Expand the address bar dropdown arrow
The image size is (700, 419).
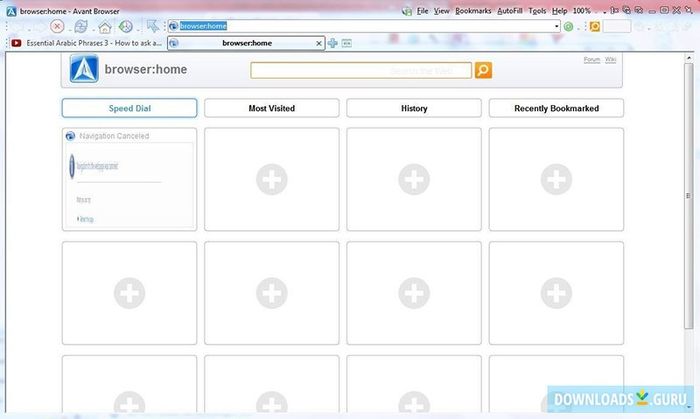point(556,26)
